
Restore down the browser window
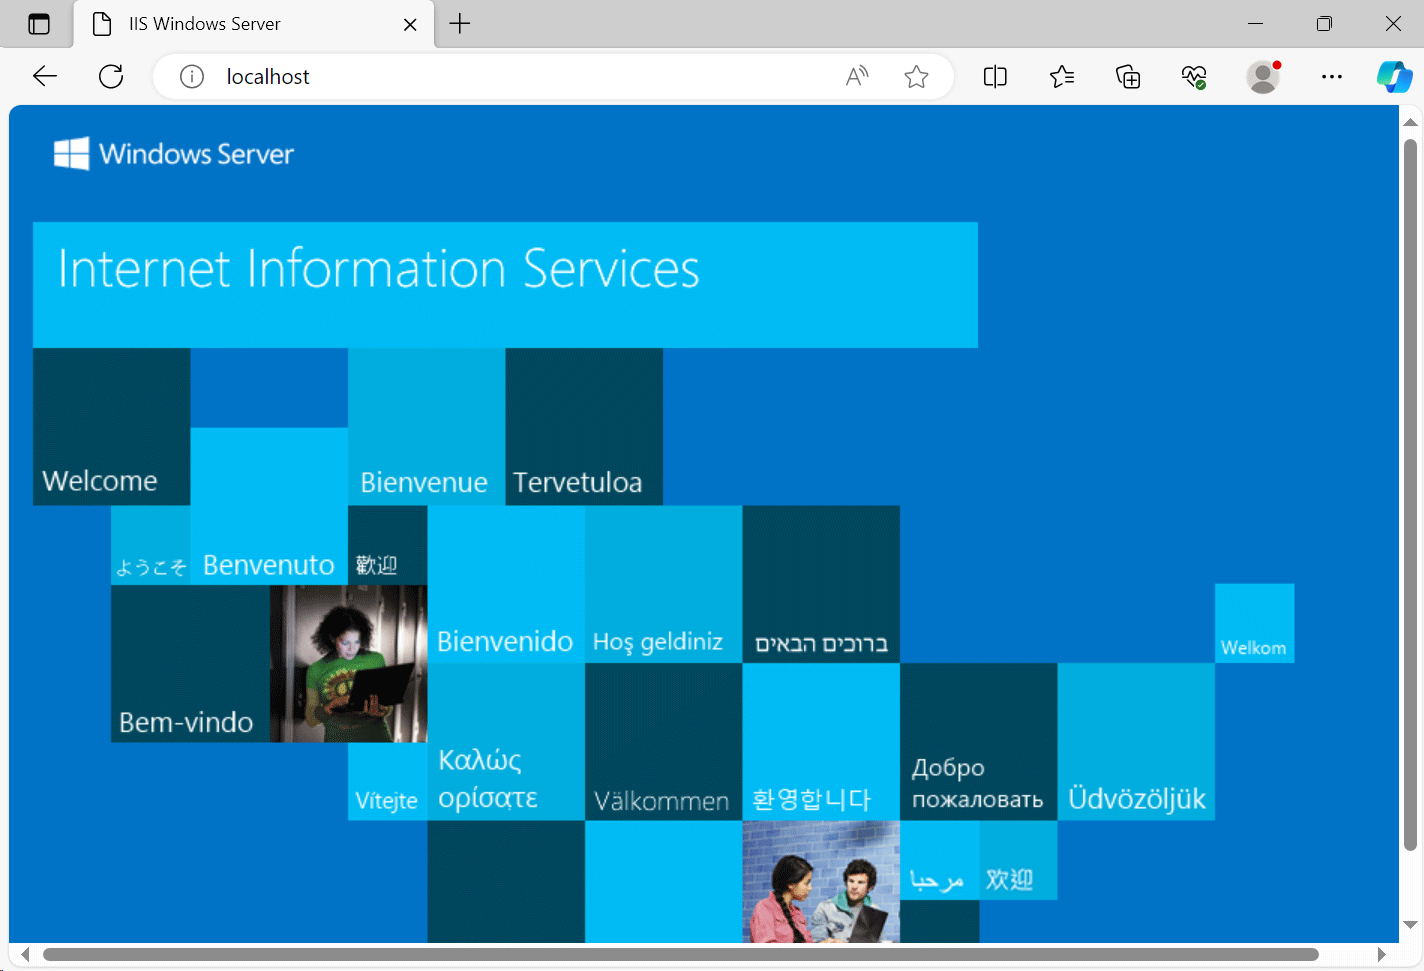(1324, 24)
